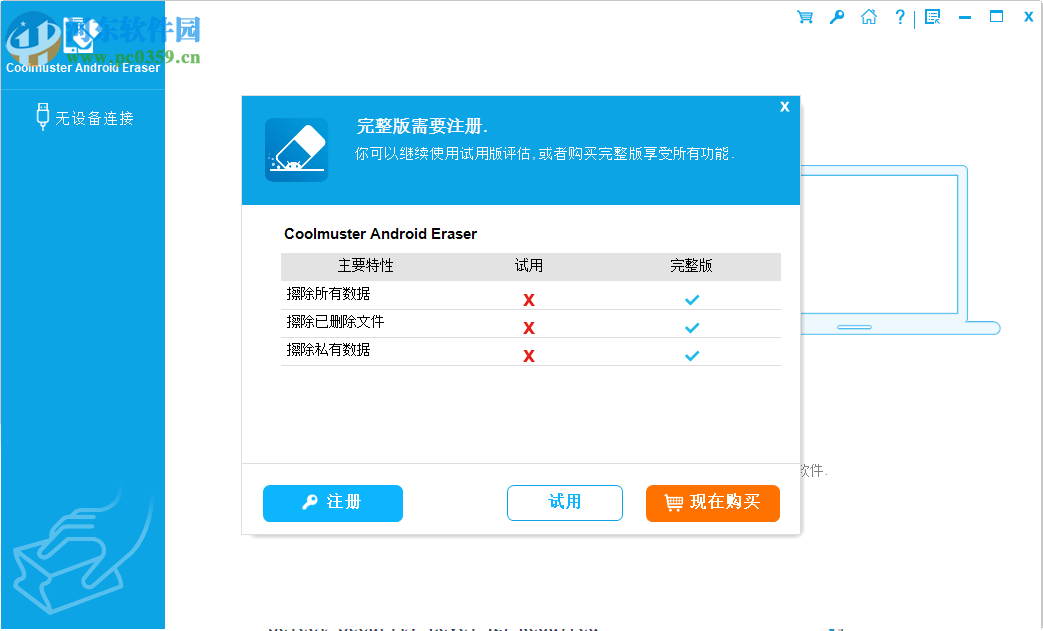This screenshot has width=1043, height=631.
Task: Click the key registration icon in the title bar
Action: (837, 17)
